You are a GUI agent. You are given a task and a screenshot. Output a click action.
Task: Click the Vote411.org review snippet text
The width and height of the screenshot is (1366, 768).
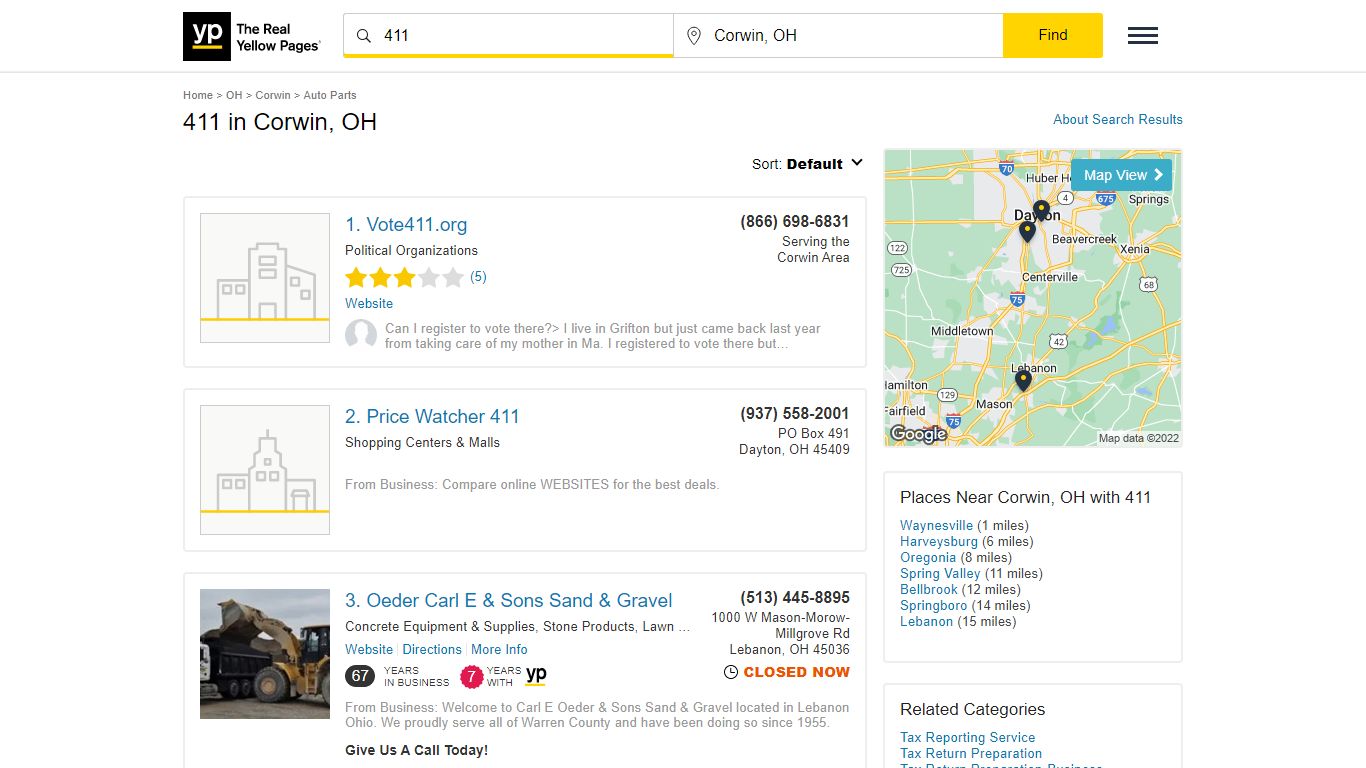tap(603, 336)
